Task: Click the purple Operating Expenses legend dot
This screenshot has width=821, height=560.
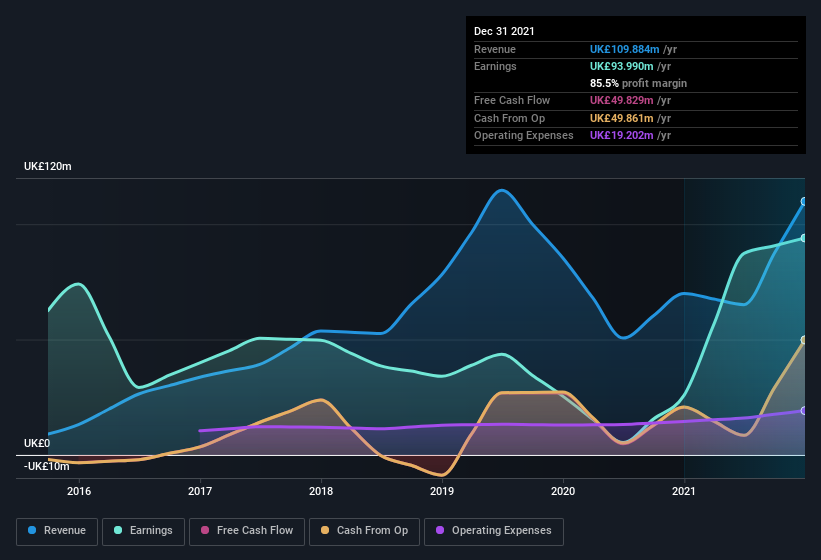Action: tap(441, 531)
